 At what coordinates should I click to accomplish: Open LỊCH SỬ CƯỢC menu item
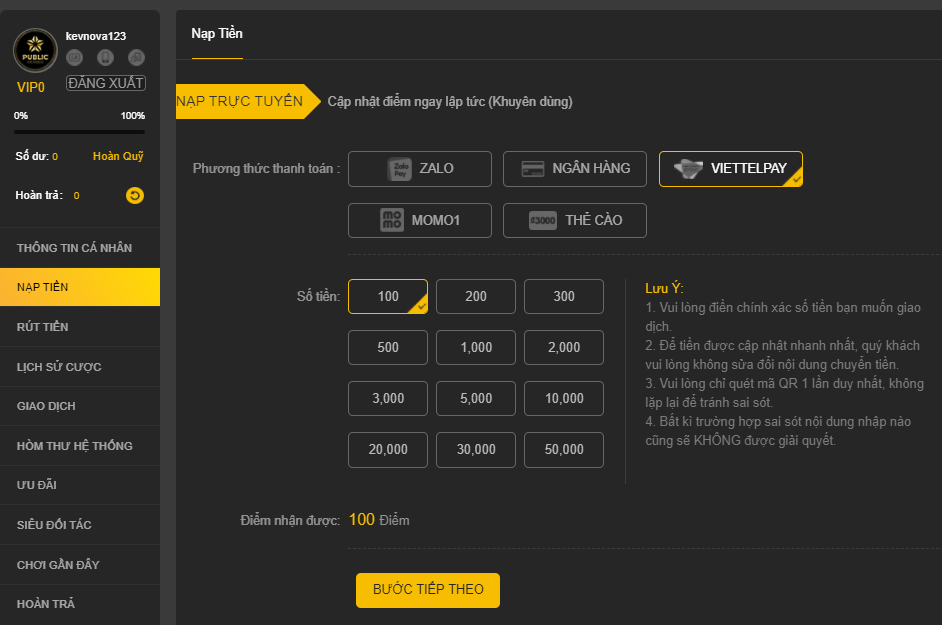(x=80, y=367)
